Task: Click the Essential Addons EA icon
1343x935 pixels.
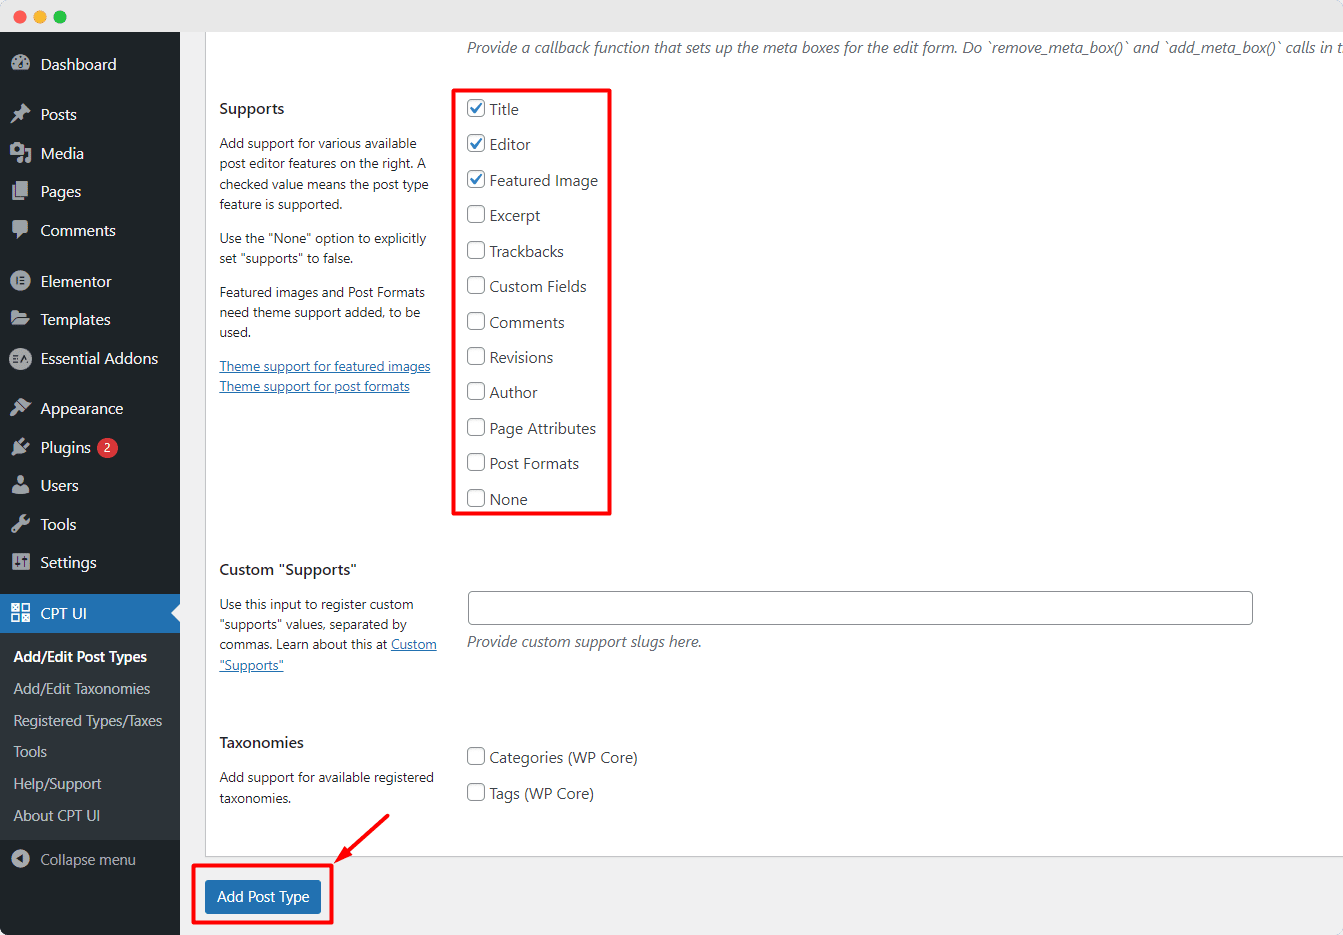Action: [x=22, y=358]
